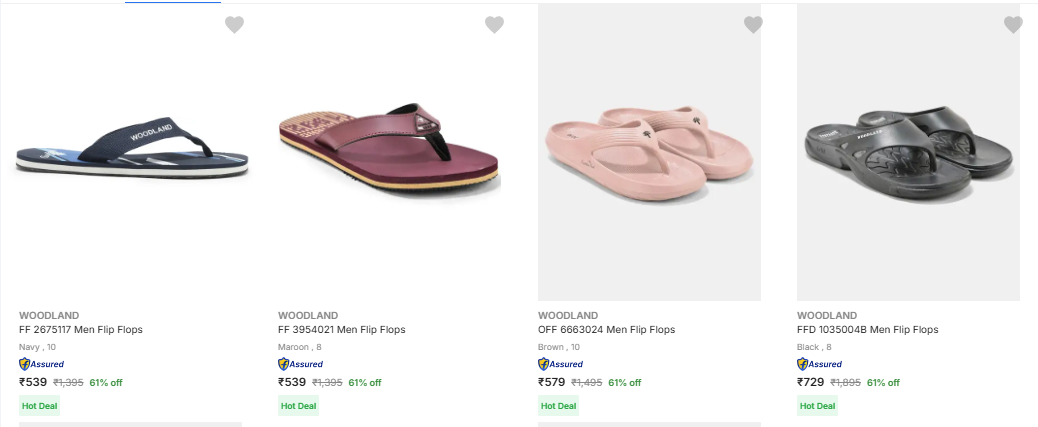Open the OFF 6663024 Men Flip Flops link
Screen dimensions: 1038x427
(606, 330)
